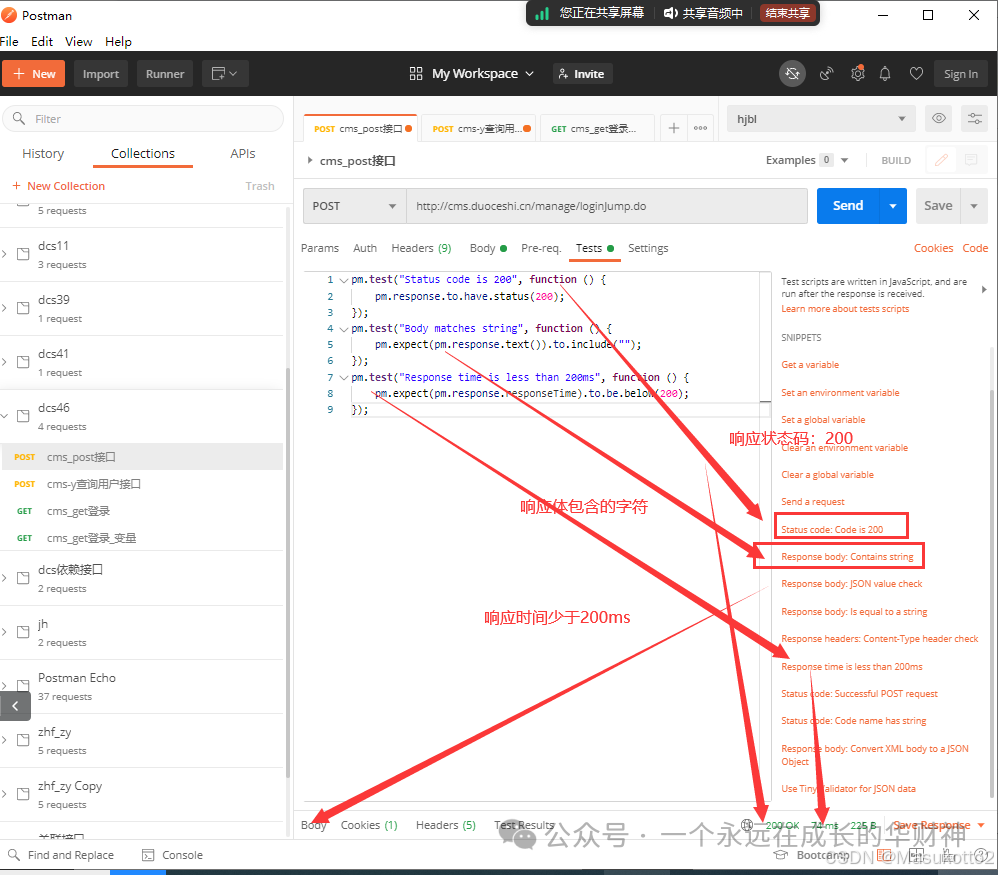Open the Pre-req. tab
Screen dimensions: 998x875
tap(541, 248)
